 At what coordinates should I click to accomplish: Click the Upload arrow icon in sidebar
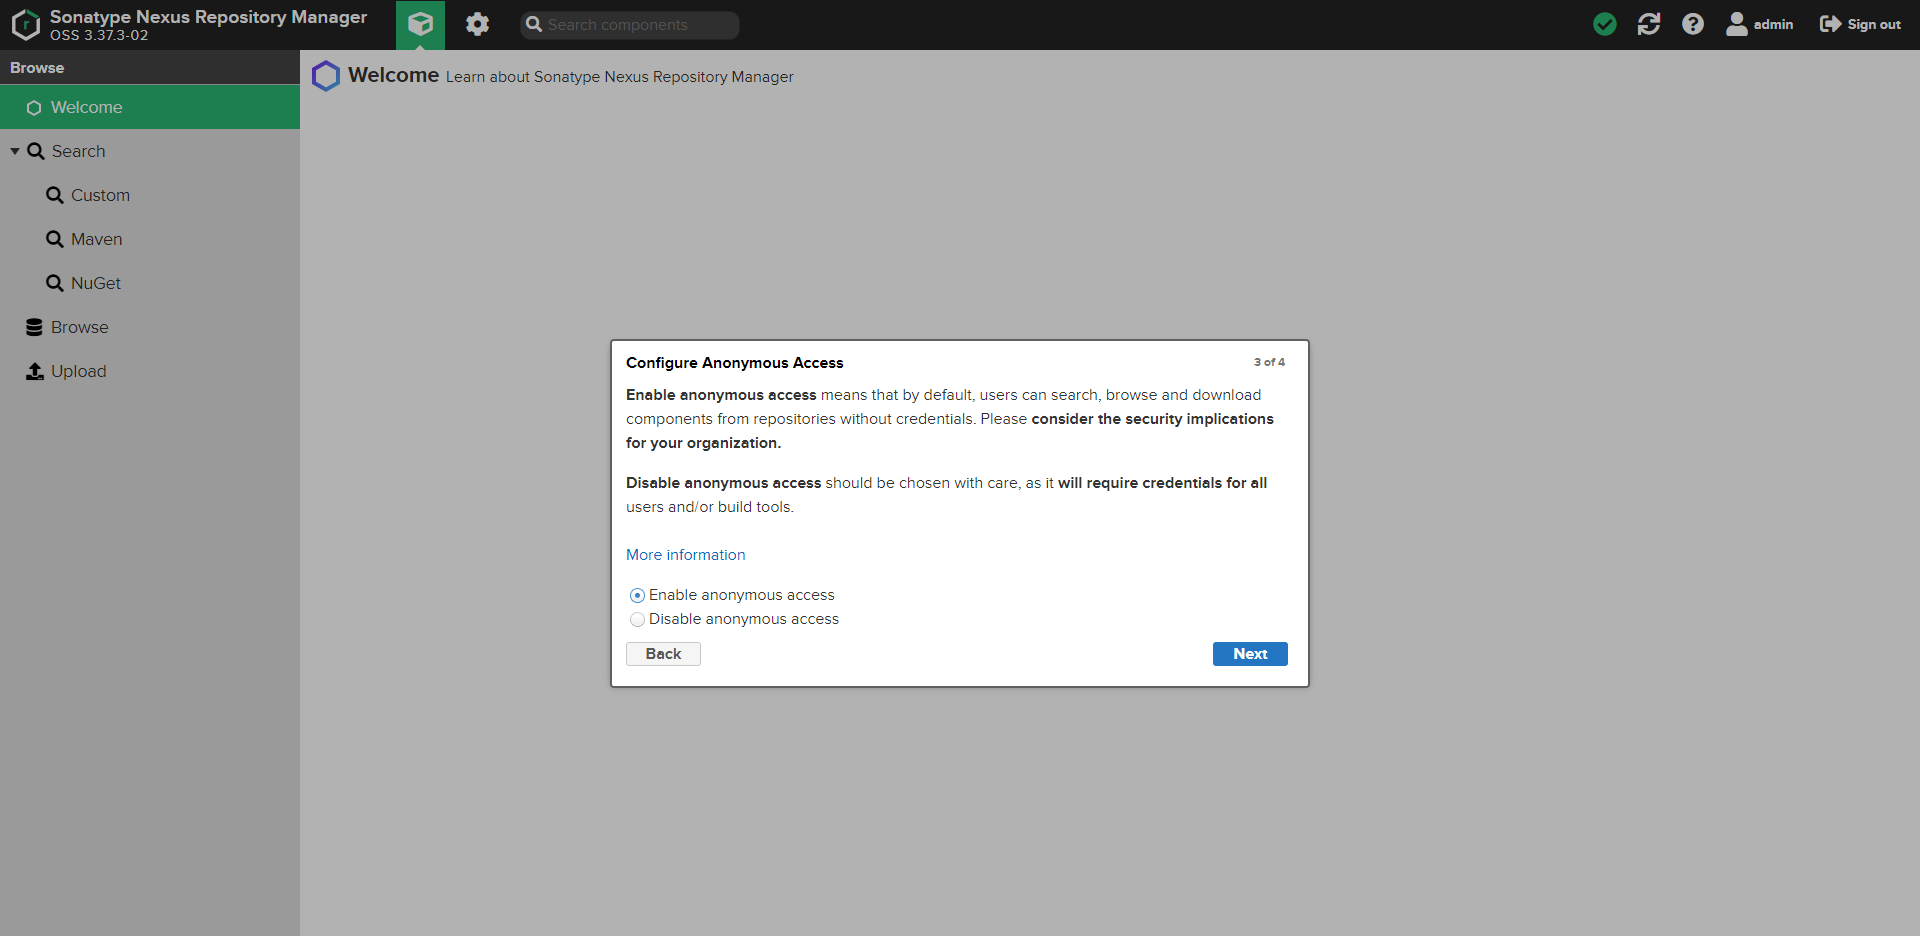pyautogui.click(x=35, y=371)
